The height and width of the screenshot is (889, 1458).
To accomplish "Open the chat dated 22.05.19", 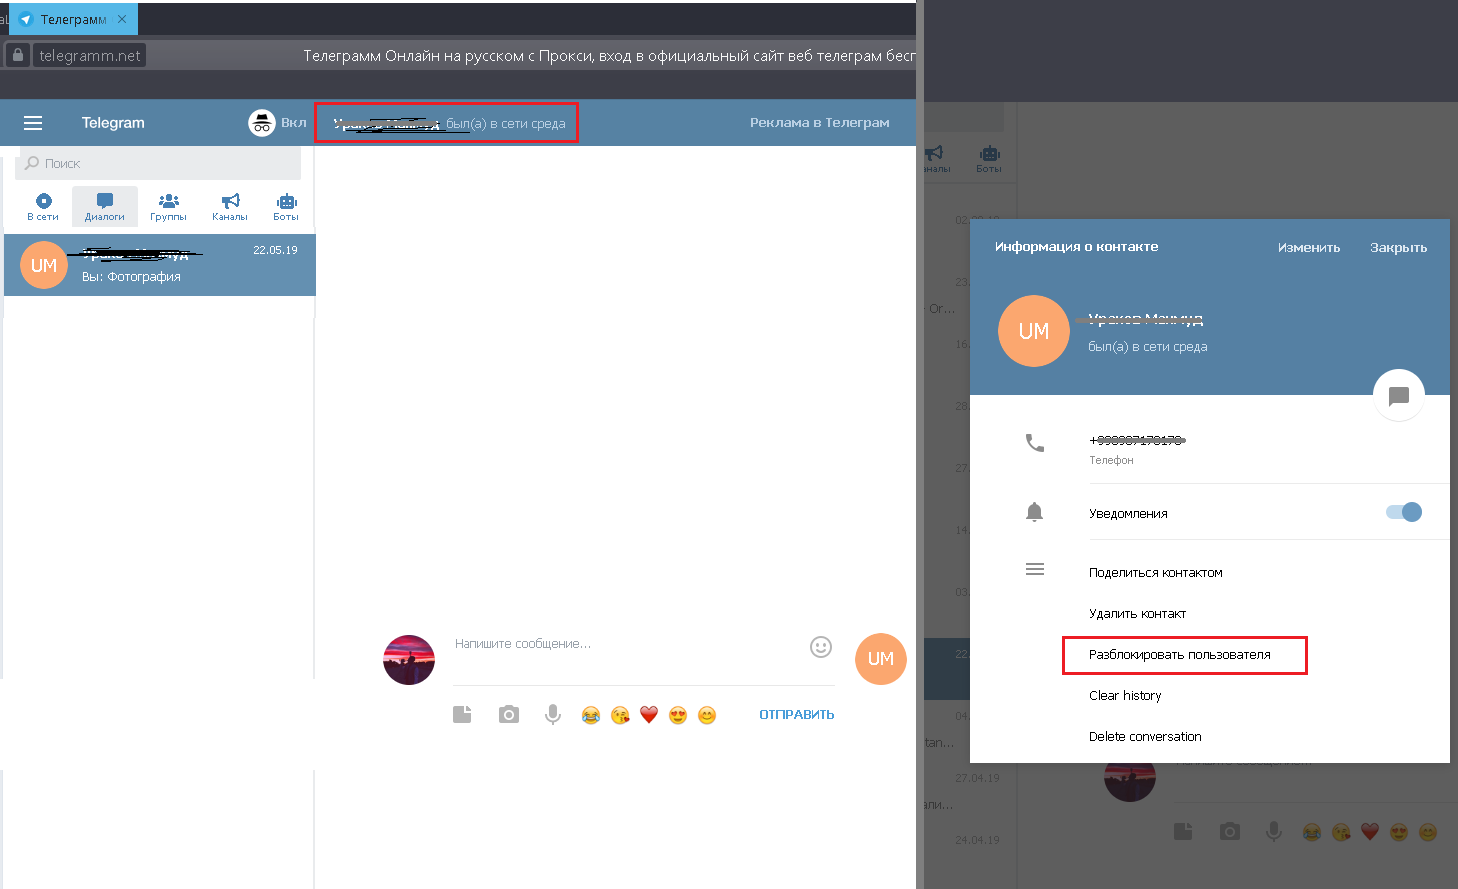I will point(160,265).
